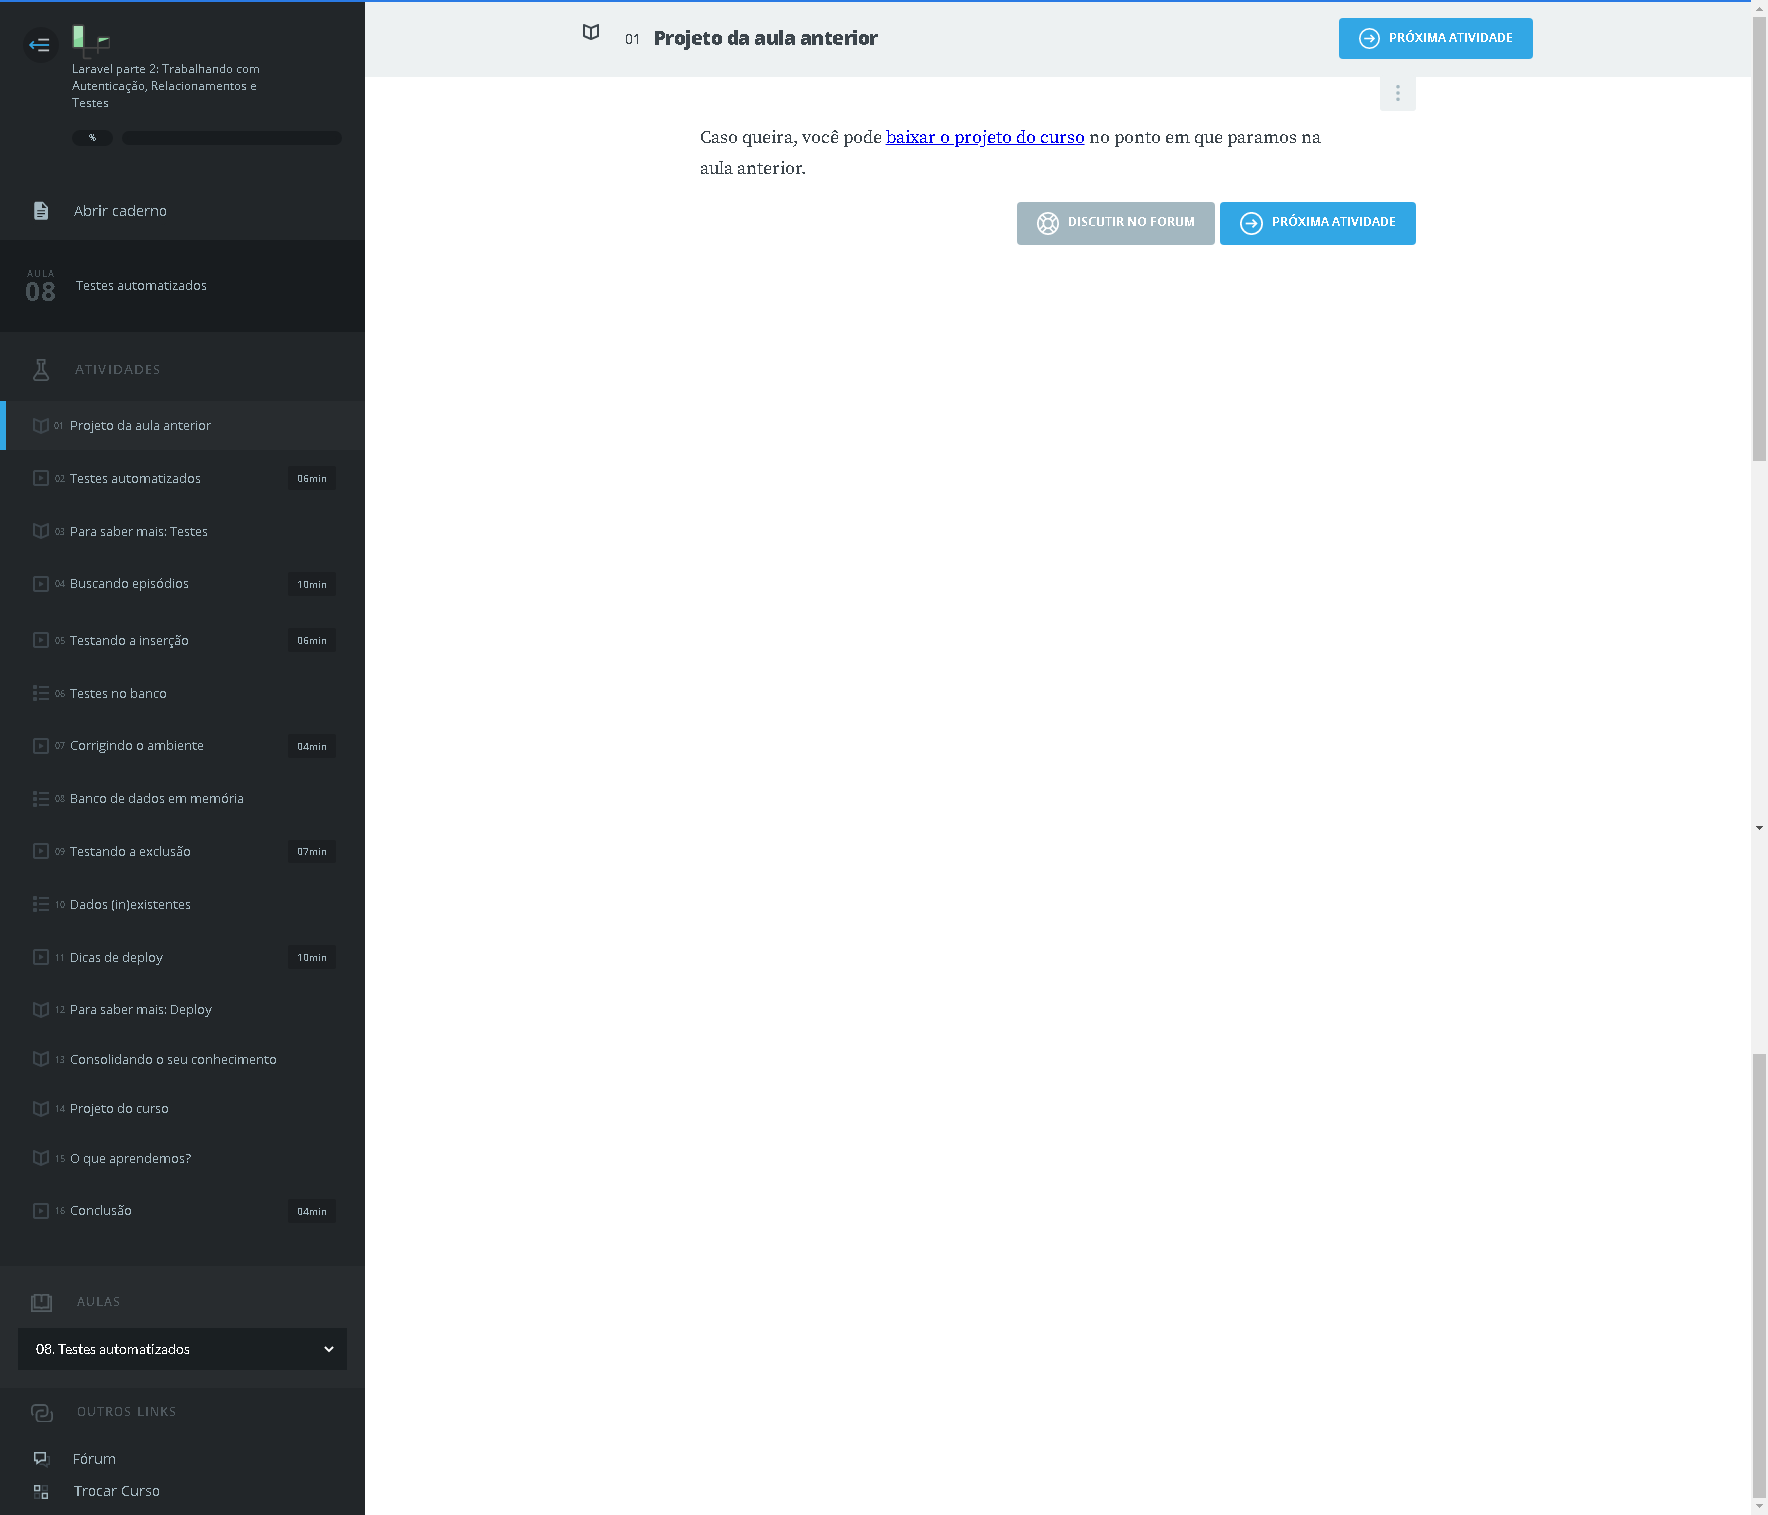Click the Discutir no Forum button
Image resolution: width=1768 pixels, height=1515 pixels.
(x=1115, y=223)
